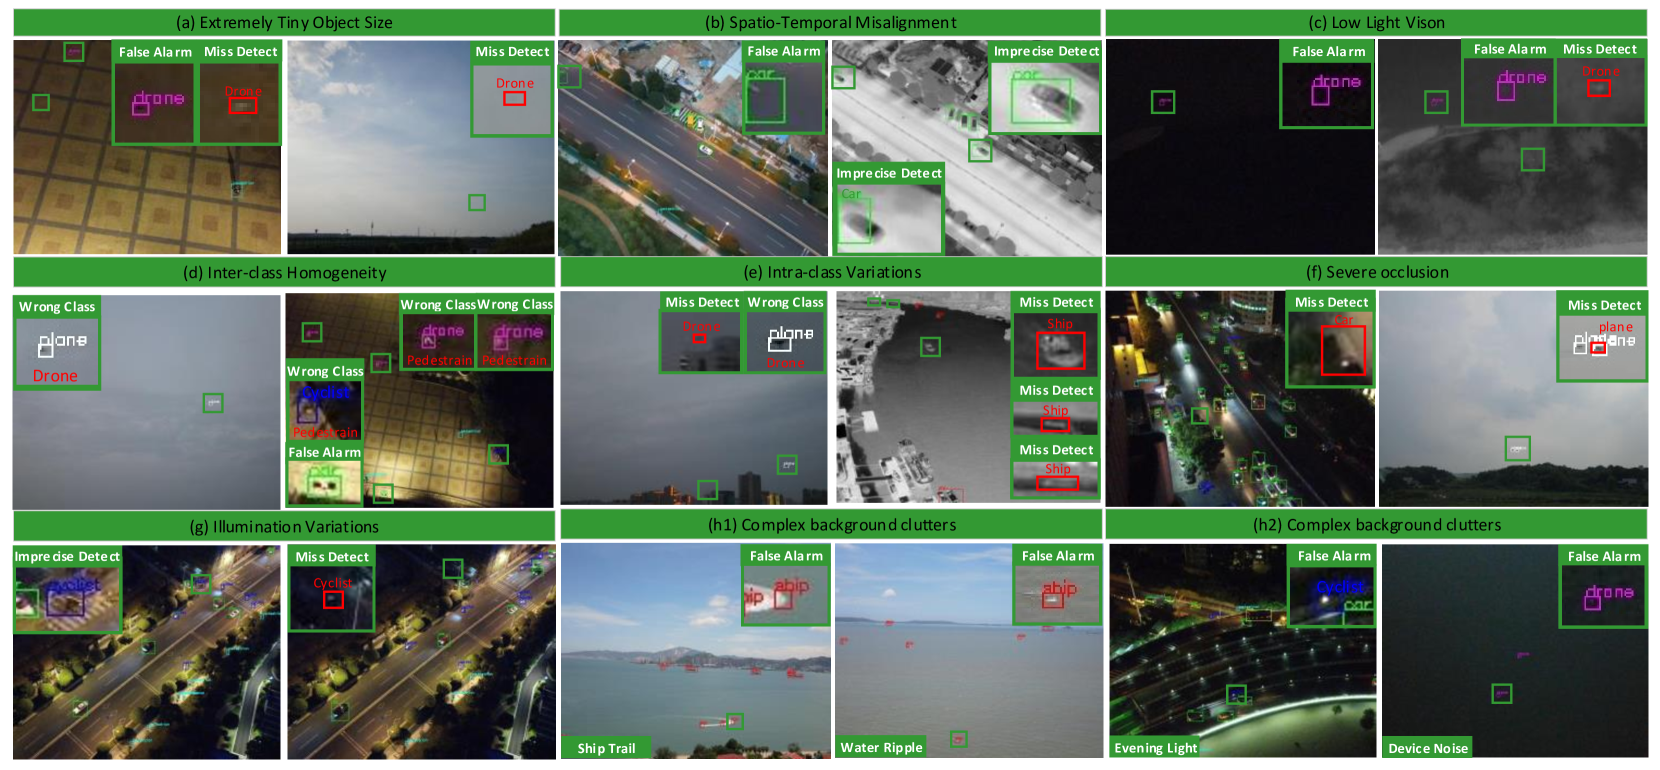This screenshot has width=1660, height=770.
Task: Open the False Alarm car inset in panel (d)
Action: tap(325, 475)
